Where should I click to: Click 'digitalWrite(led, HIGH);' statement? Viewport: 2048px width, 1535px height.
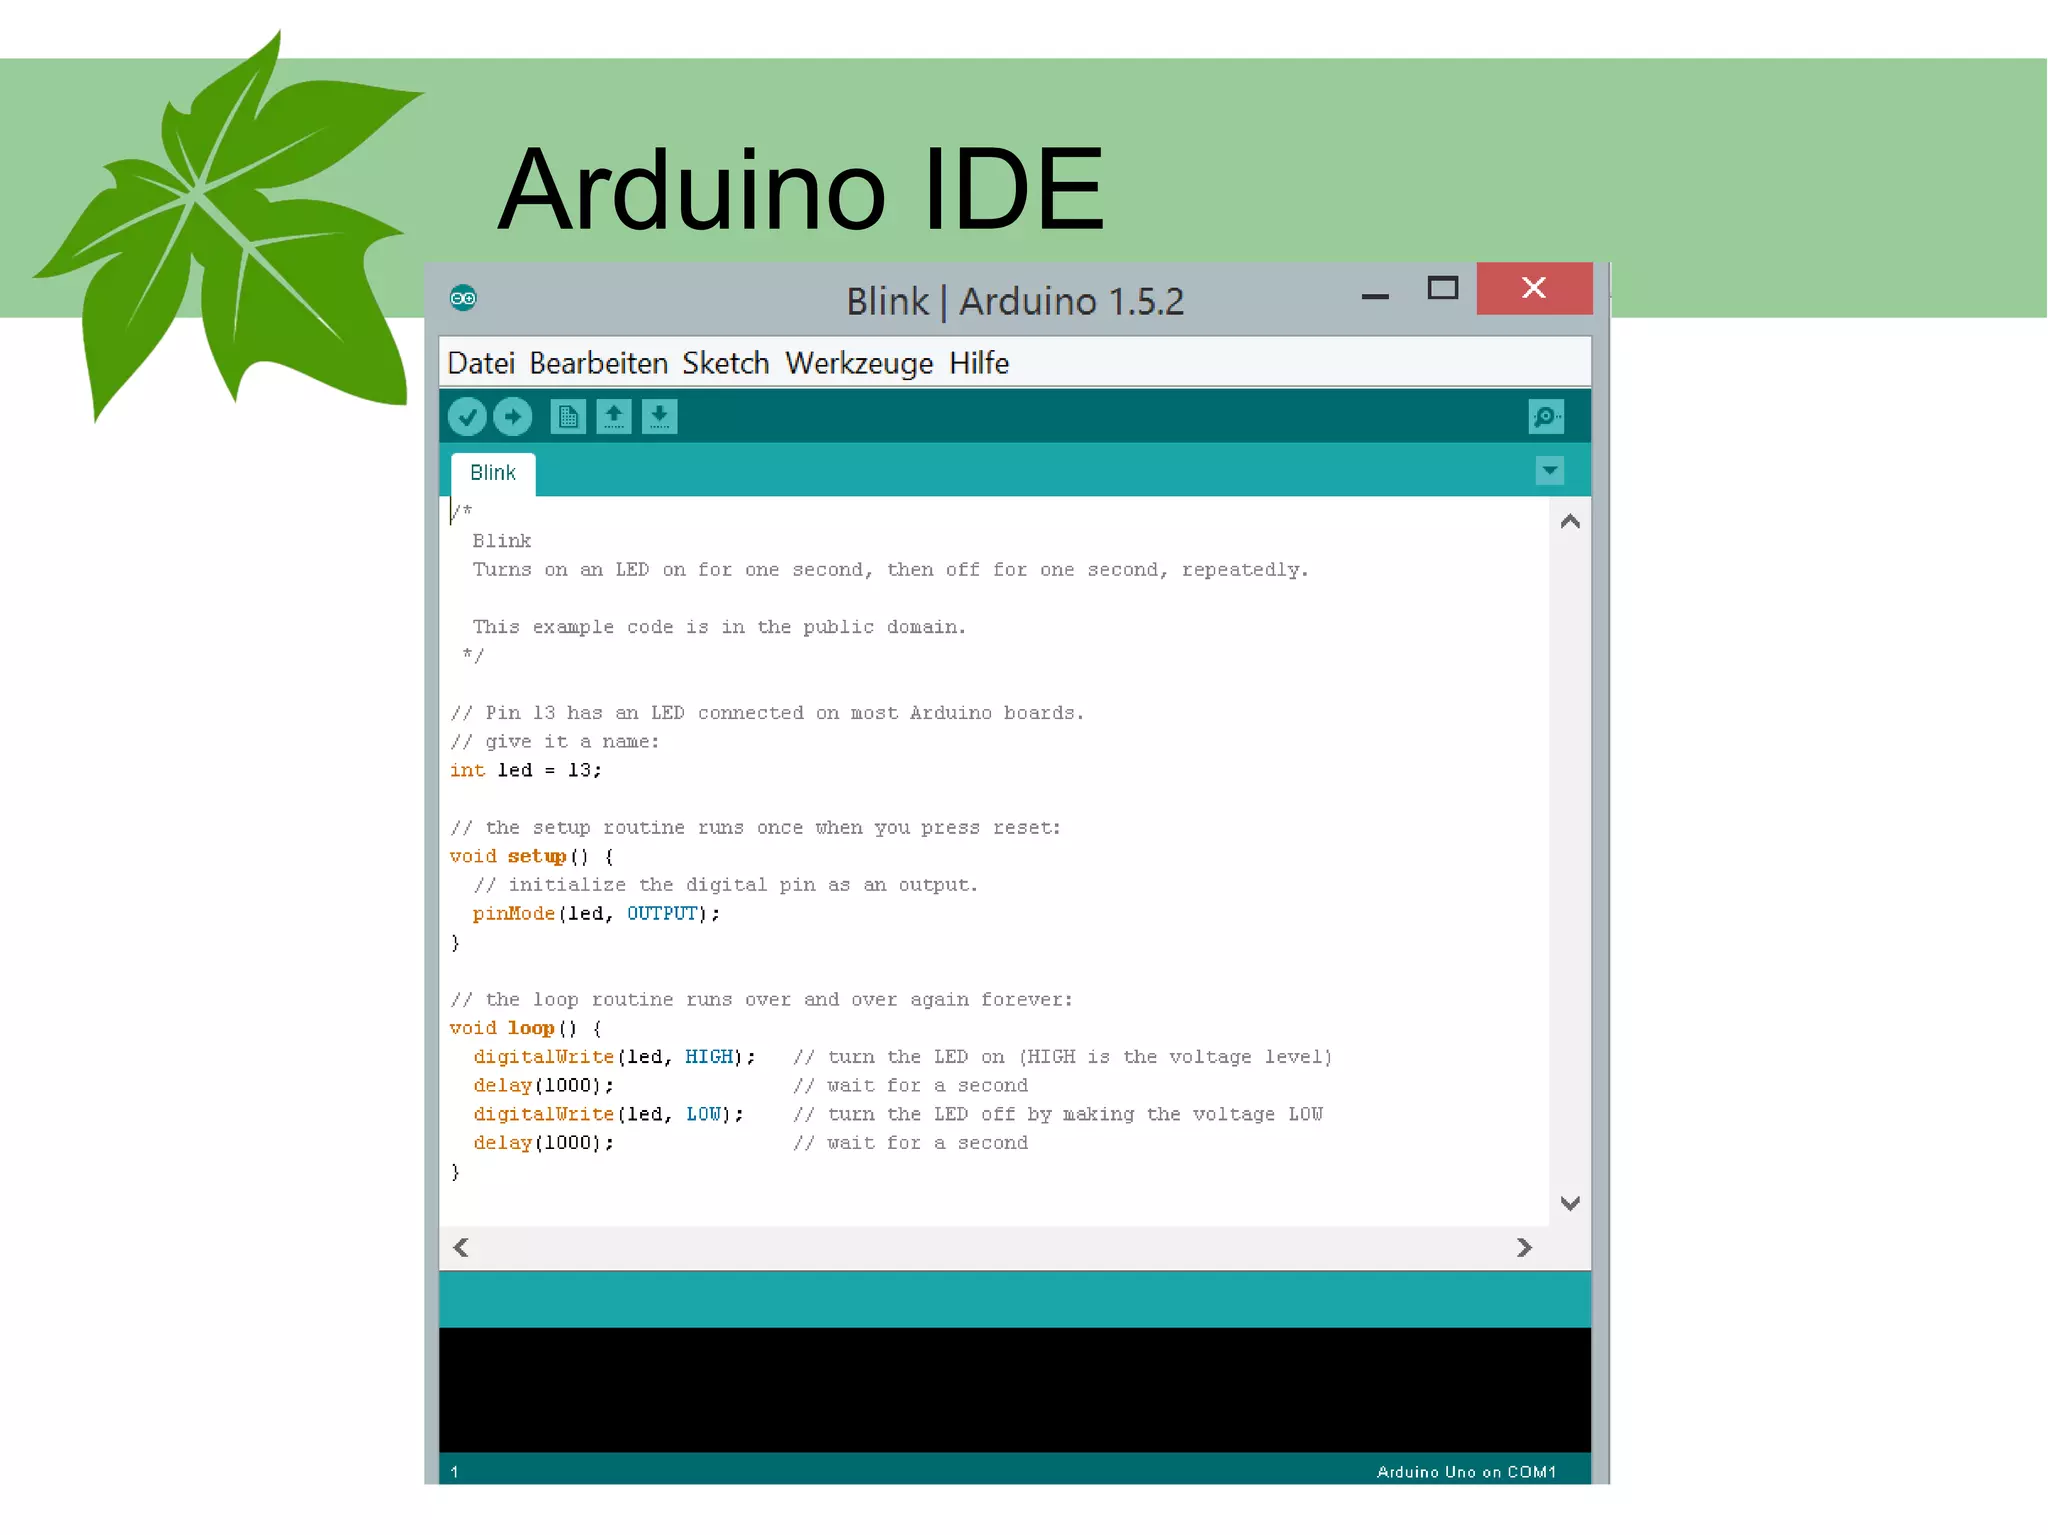(614, 1057)
